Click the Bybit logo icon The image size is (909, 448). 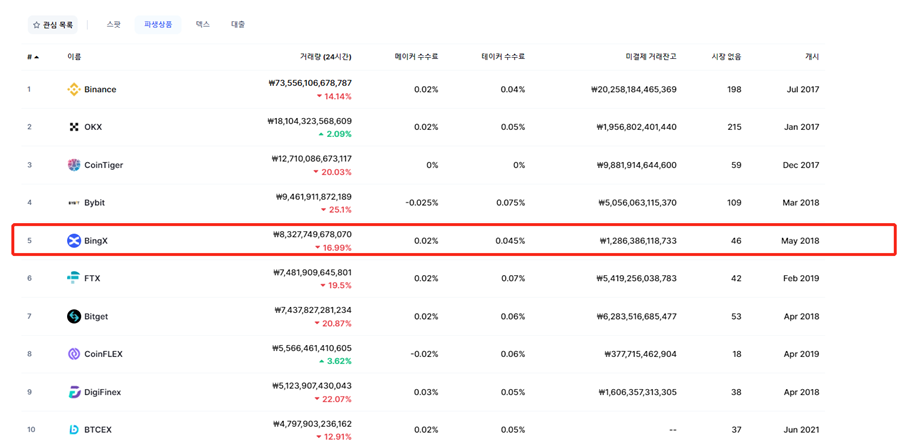pos(74,203)
